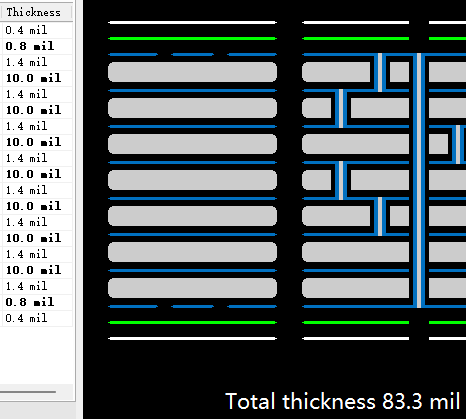466x419 pixels.
Task: Select the 0.8 mil cell under the topmost 0.4 mil
Action: click(36, 46)
